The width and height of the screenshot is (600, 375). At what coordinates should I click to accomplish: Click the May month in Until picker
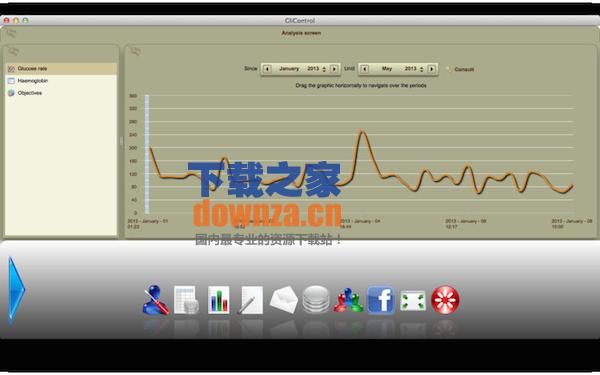(387, 68)
